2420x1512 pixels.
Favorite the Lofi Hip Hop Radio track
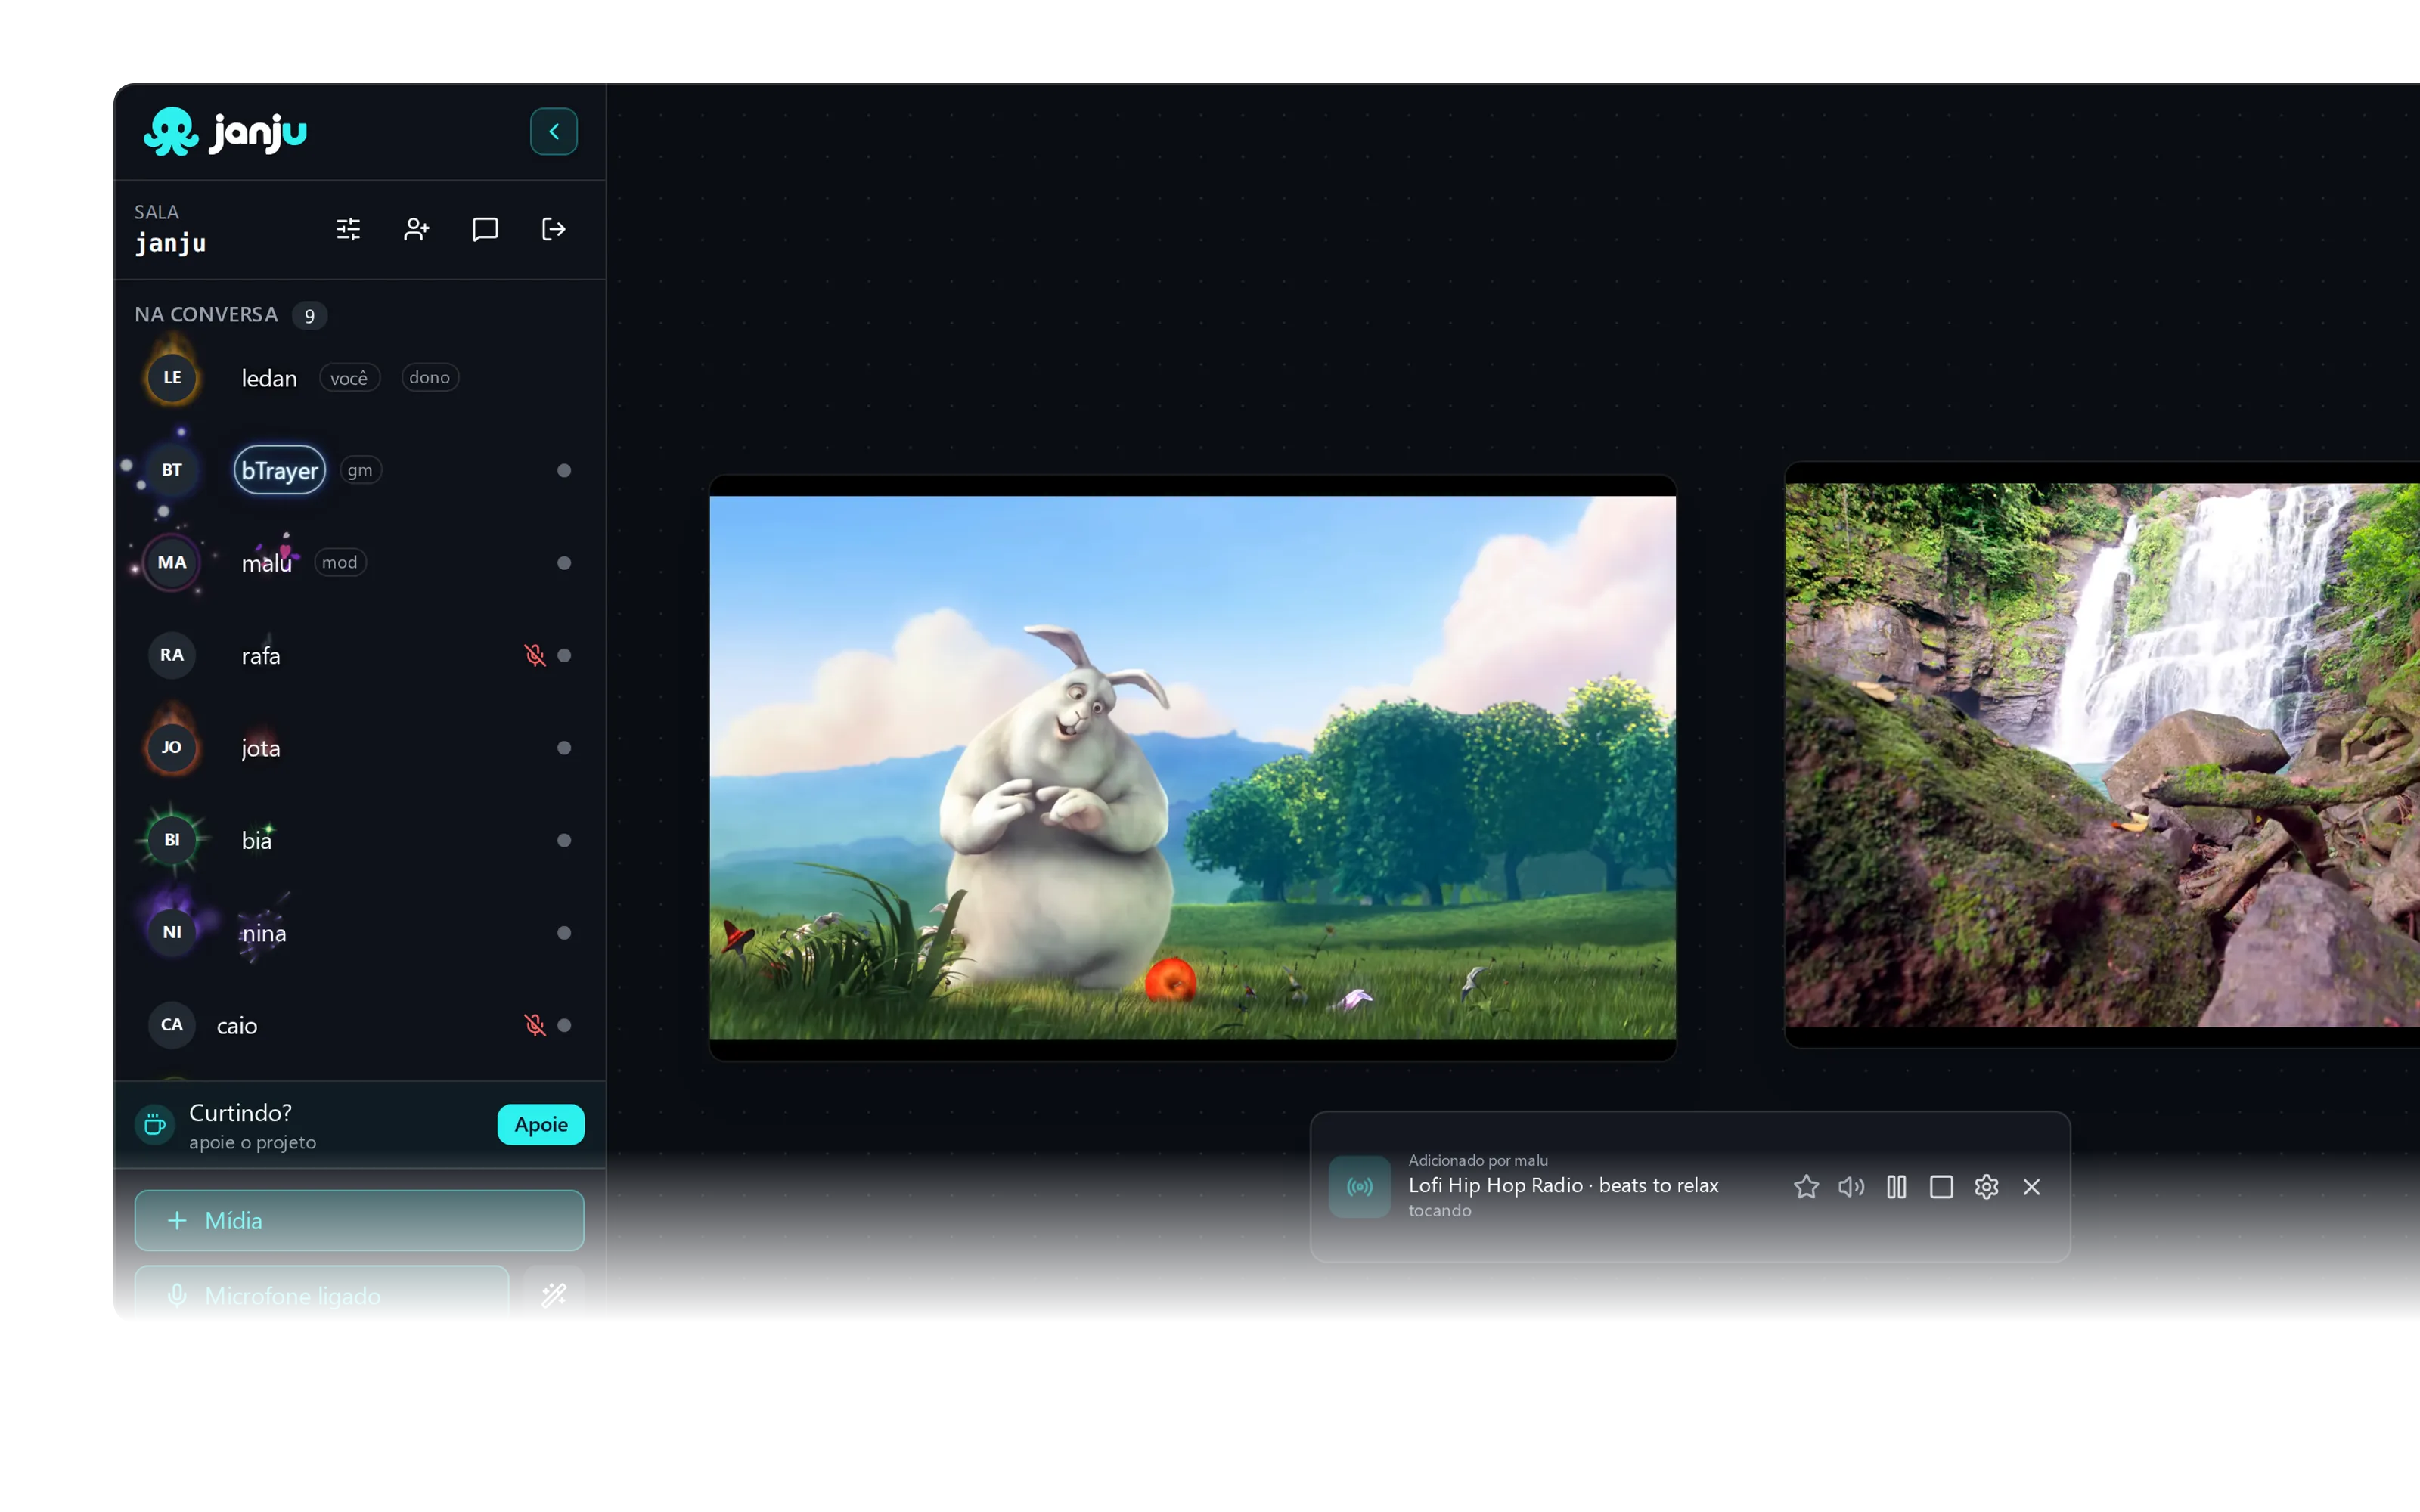click(1806, 1187)
